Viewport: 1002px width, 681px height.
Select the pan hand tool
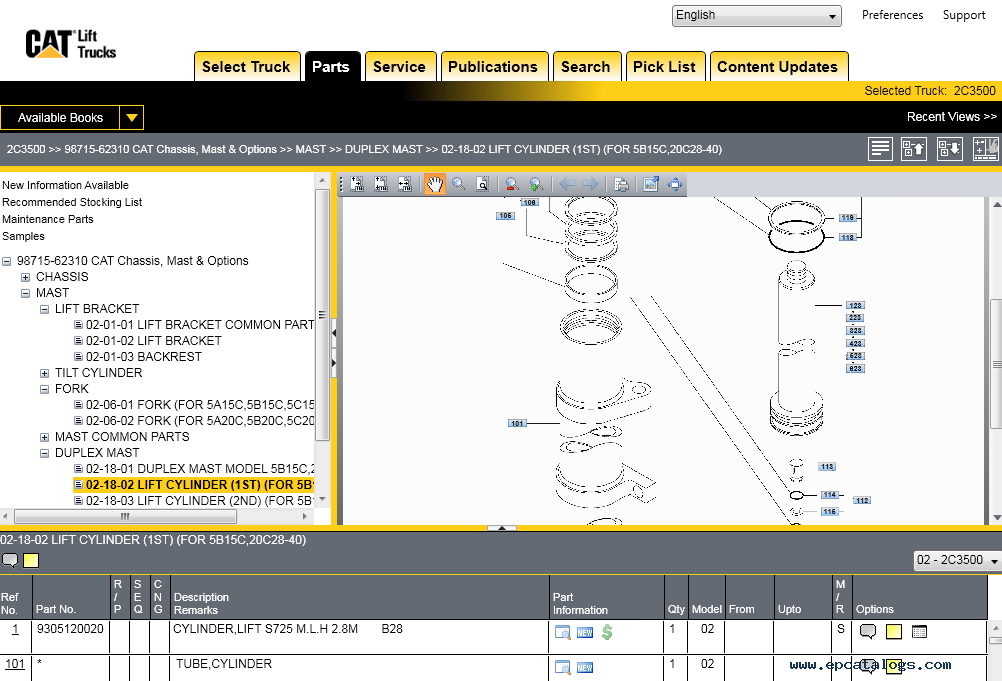point(434,184)
